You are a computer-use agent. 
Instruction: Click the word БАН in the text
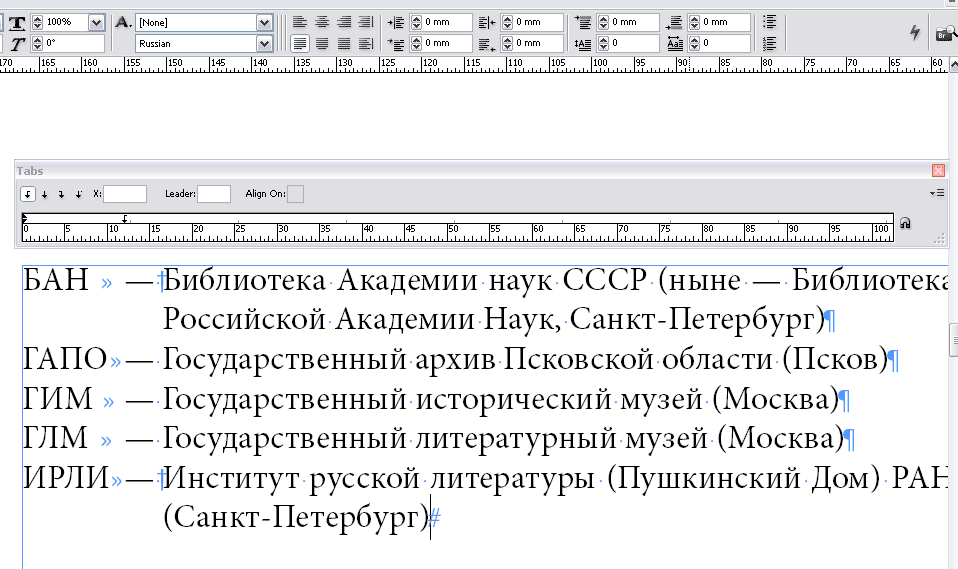pos(56,281)
